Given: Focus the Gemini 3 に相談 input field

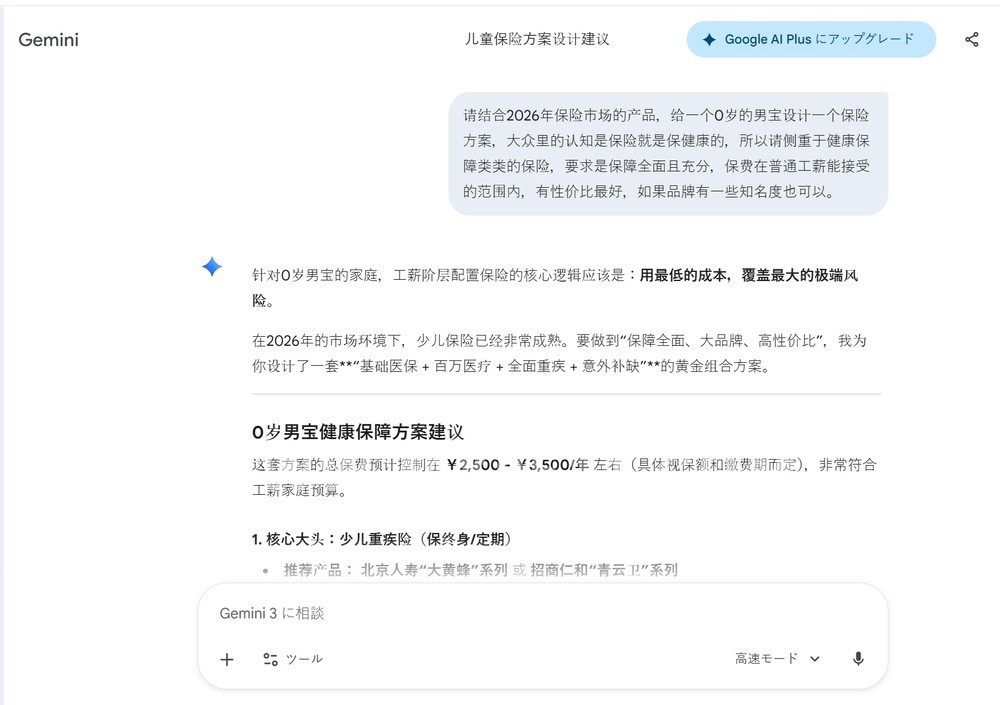Looking at the screenshot, I should tap(540, 613).
